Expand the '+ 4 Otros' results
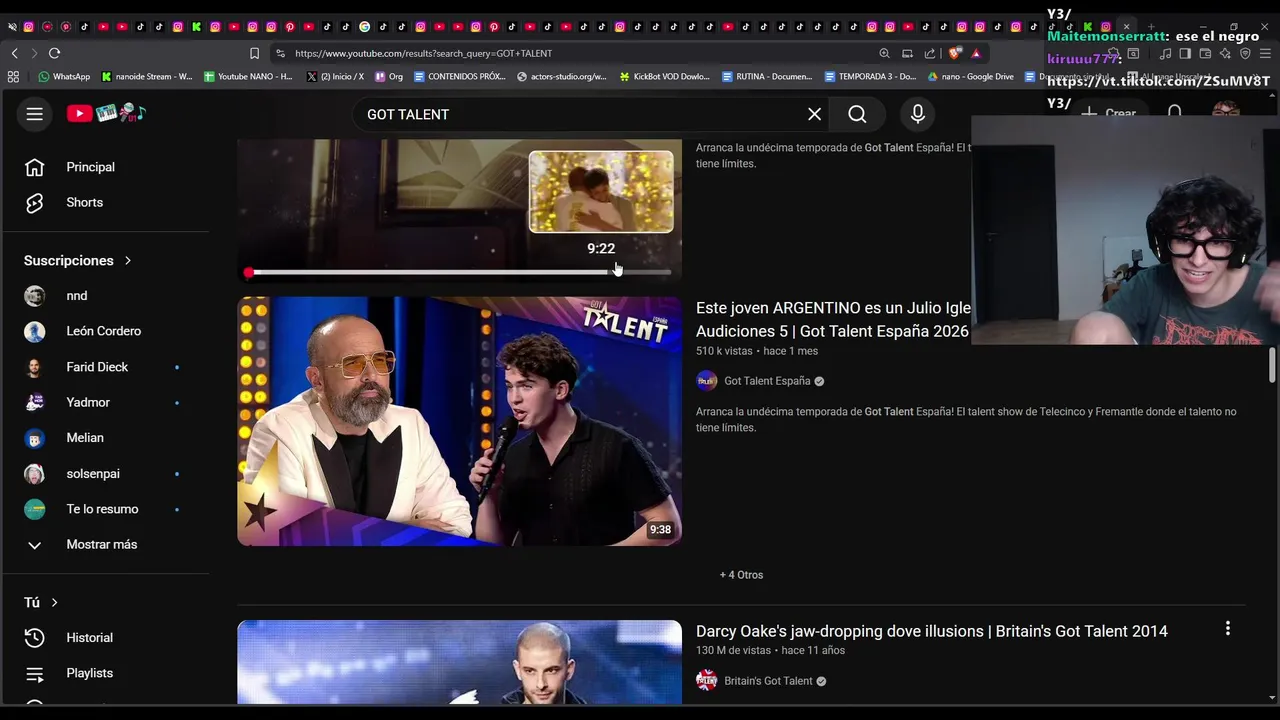This screenshot has width=1280, height=720. (x=741, y=575)
